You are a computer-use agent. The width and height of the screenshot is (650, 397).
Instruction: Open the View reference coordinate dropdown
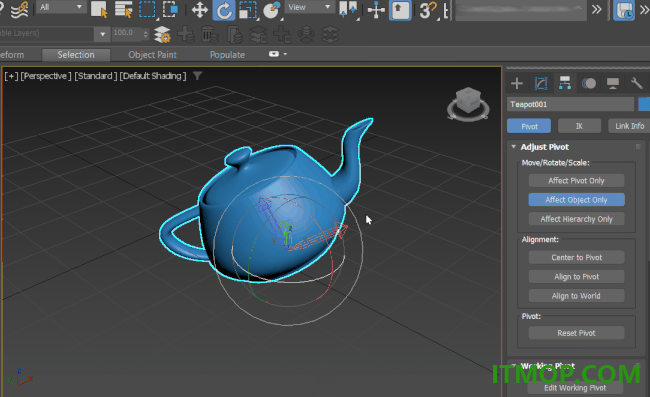click(x=309, y=7)
